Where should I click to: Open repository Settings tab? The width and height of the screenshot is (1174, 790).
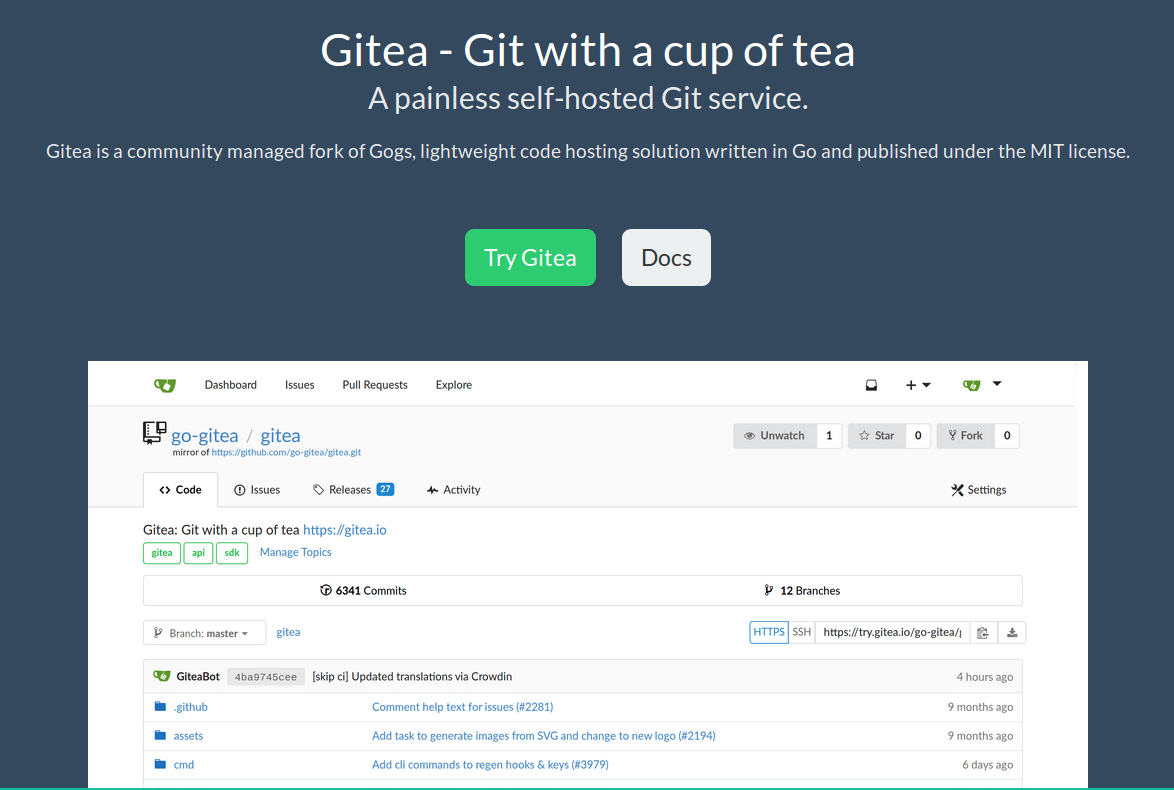pyautogui.click(x=979, y=490)
